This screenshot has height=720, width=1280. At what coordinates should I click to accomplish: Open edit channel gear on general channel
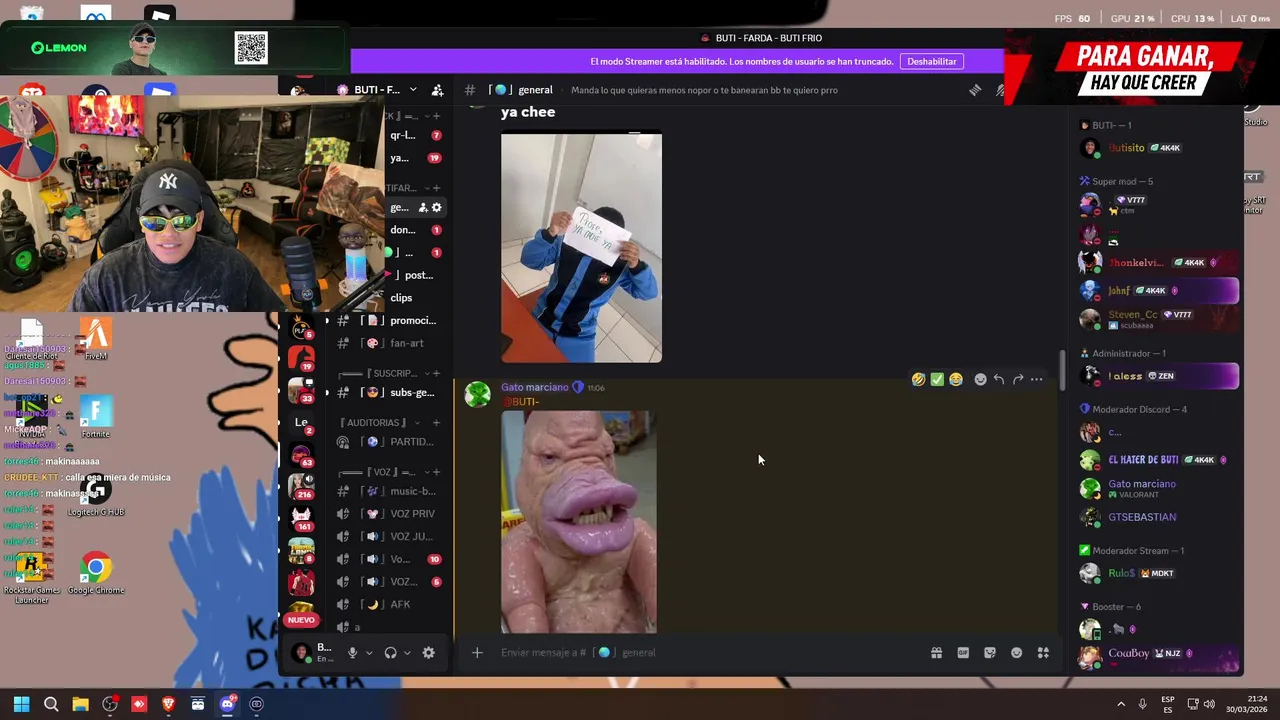click(437, 208)
